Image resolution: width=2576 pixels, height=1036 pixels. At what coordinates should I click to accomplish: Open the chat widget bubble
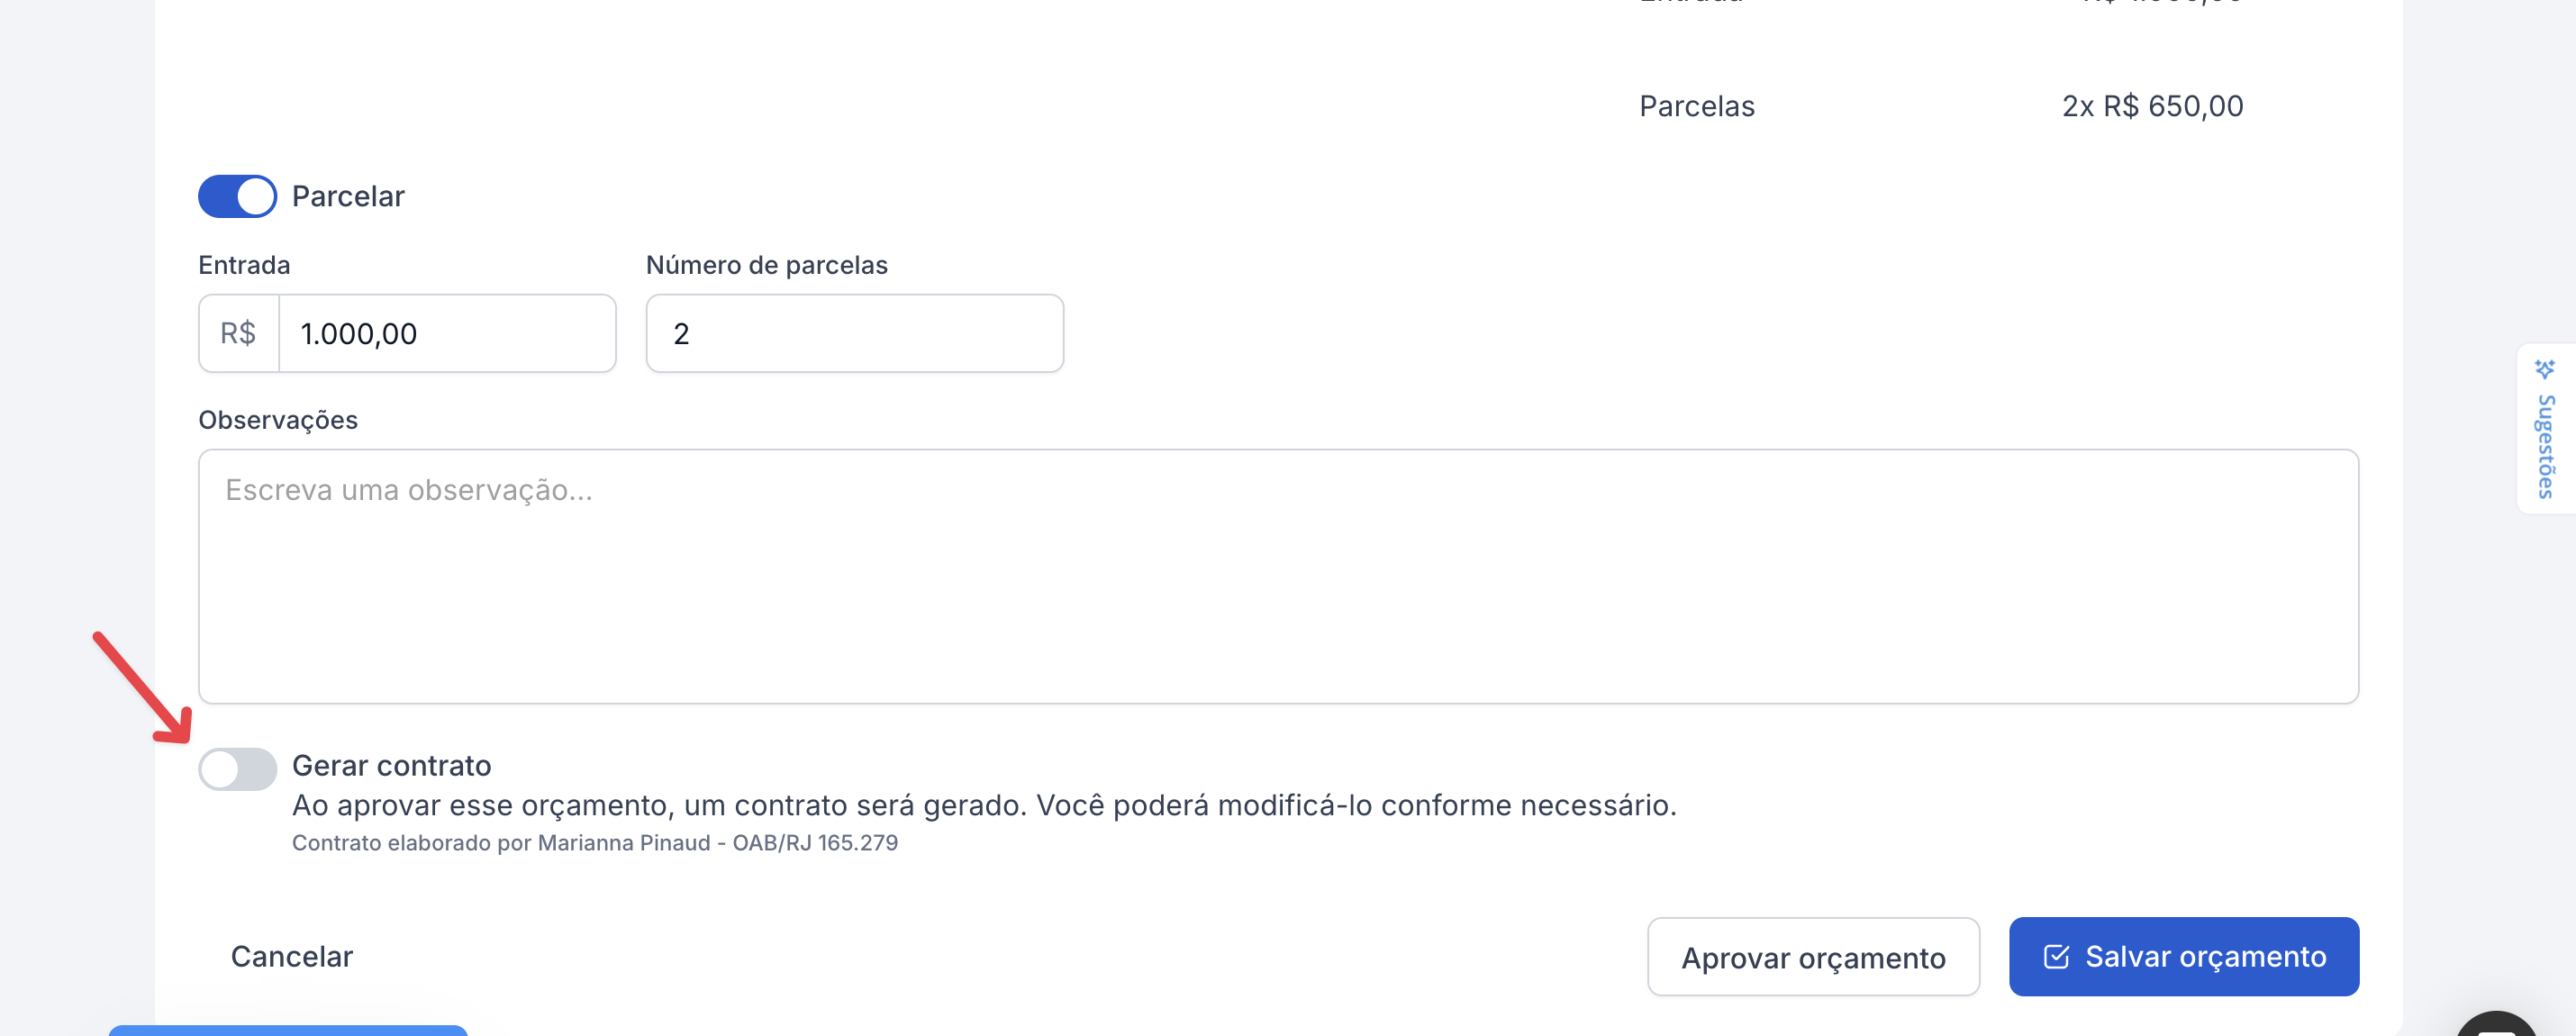[2496, 1026]
